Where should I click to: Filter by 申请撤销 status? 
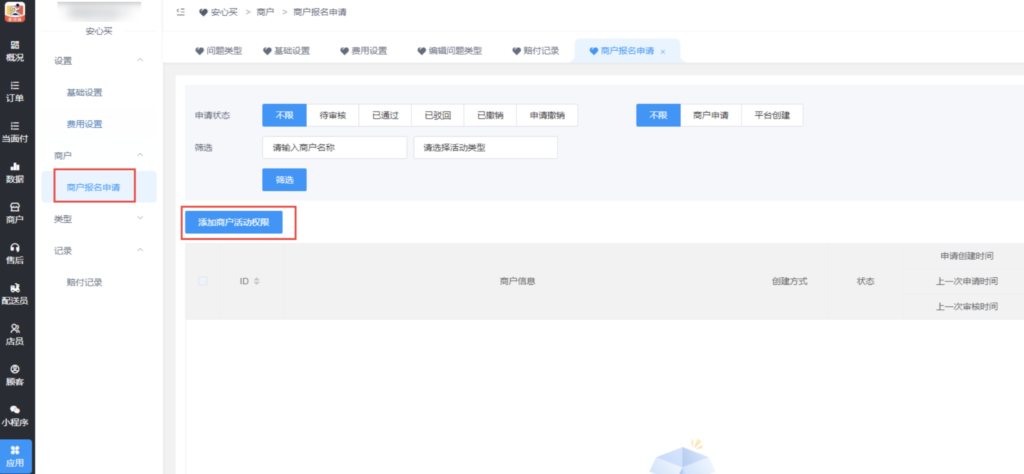pyautogui.click(x=547, y=116)
